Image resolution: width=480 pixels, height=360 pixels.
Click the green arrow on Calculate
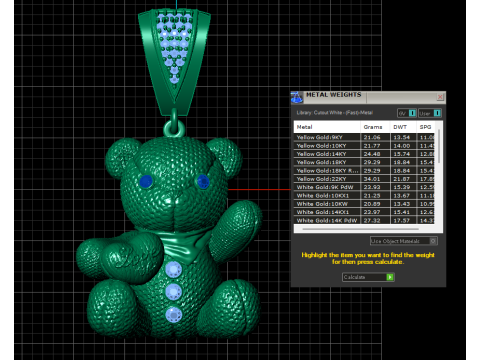390,277
